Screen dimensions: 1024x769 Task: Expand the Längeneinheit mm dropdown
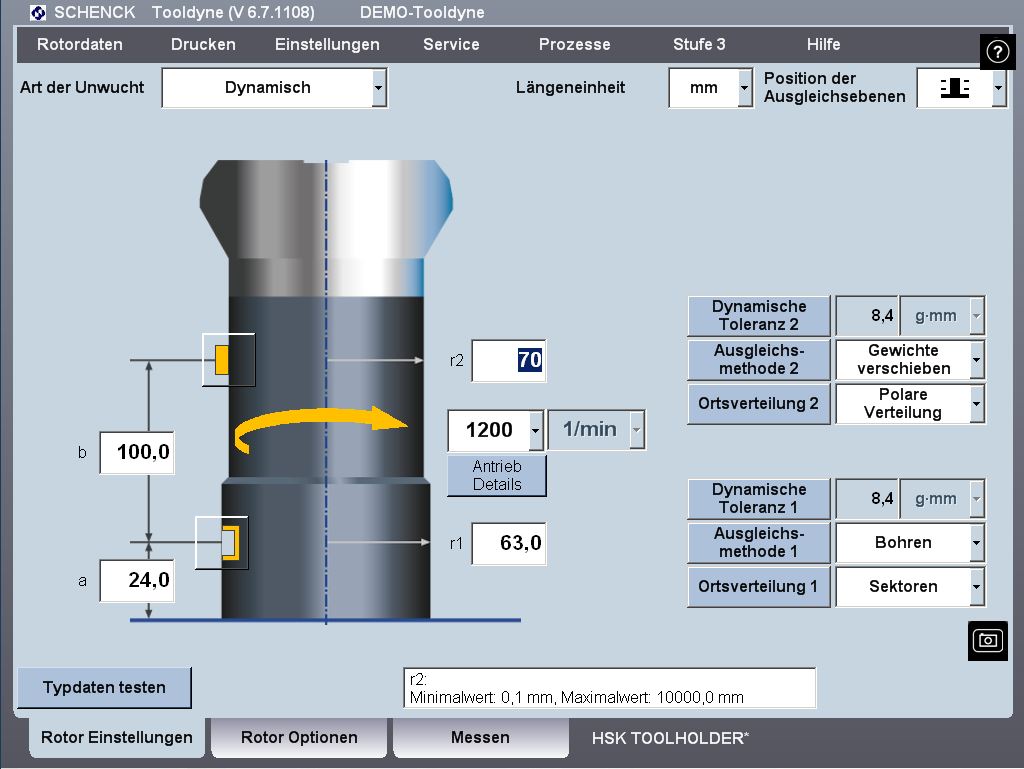[744, 88]
